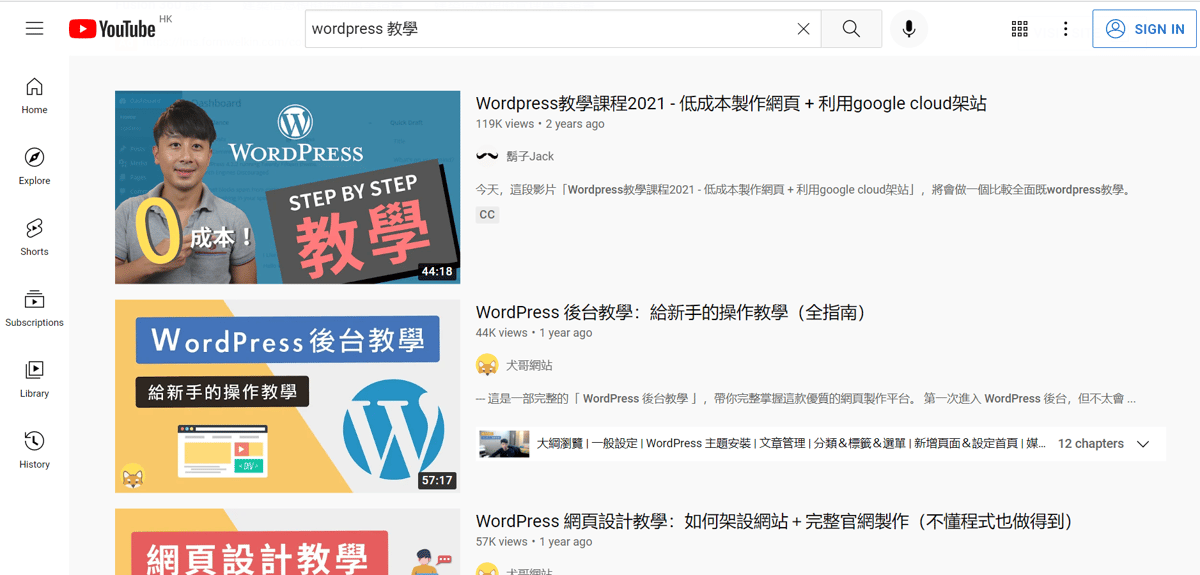This screenshot has width=1200, height=575.
Task: Open the hamburger guide menu
Action: click(35, 29)
